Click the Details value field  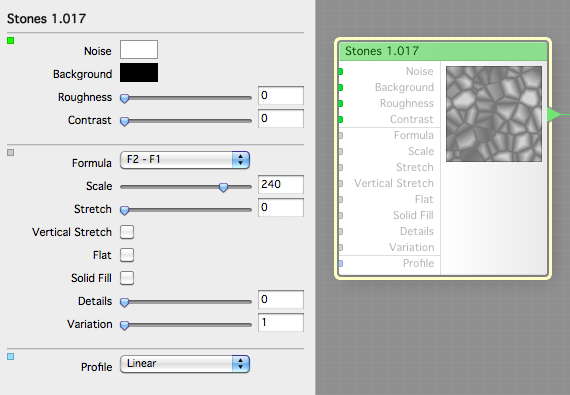tap(281, 300)
